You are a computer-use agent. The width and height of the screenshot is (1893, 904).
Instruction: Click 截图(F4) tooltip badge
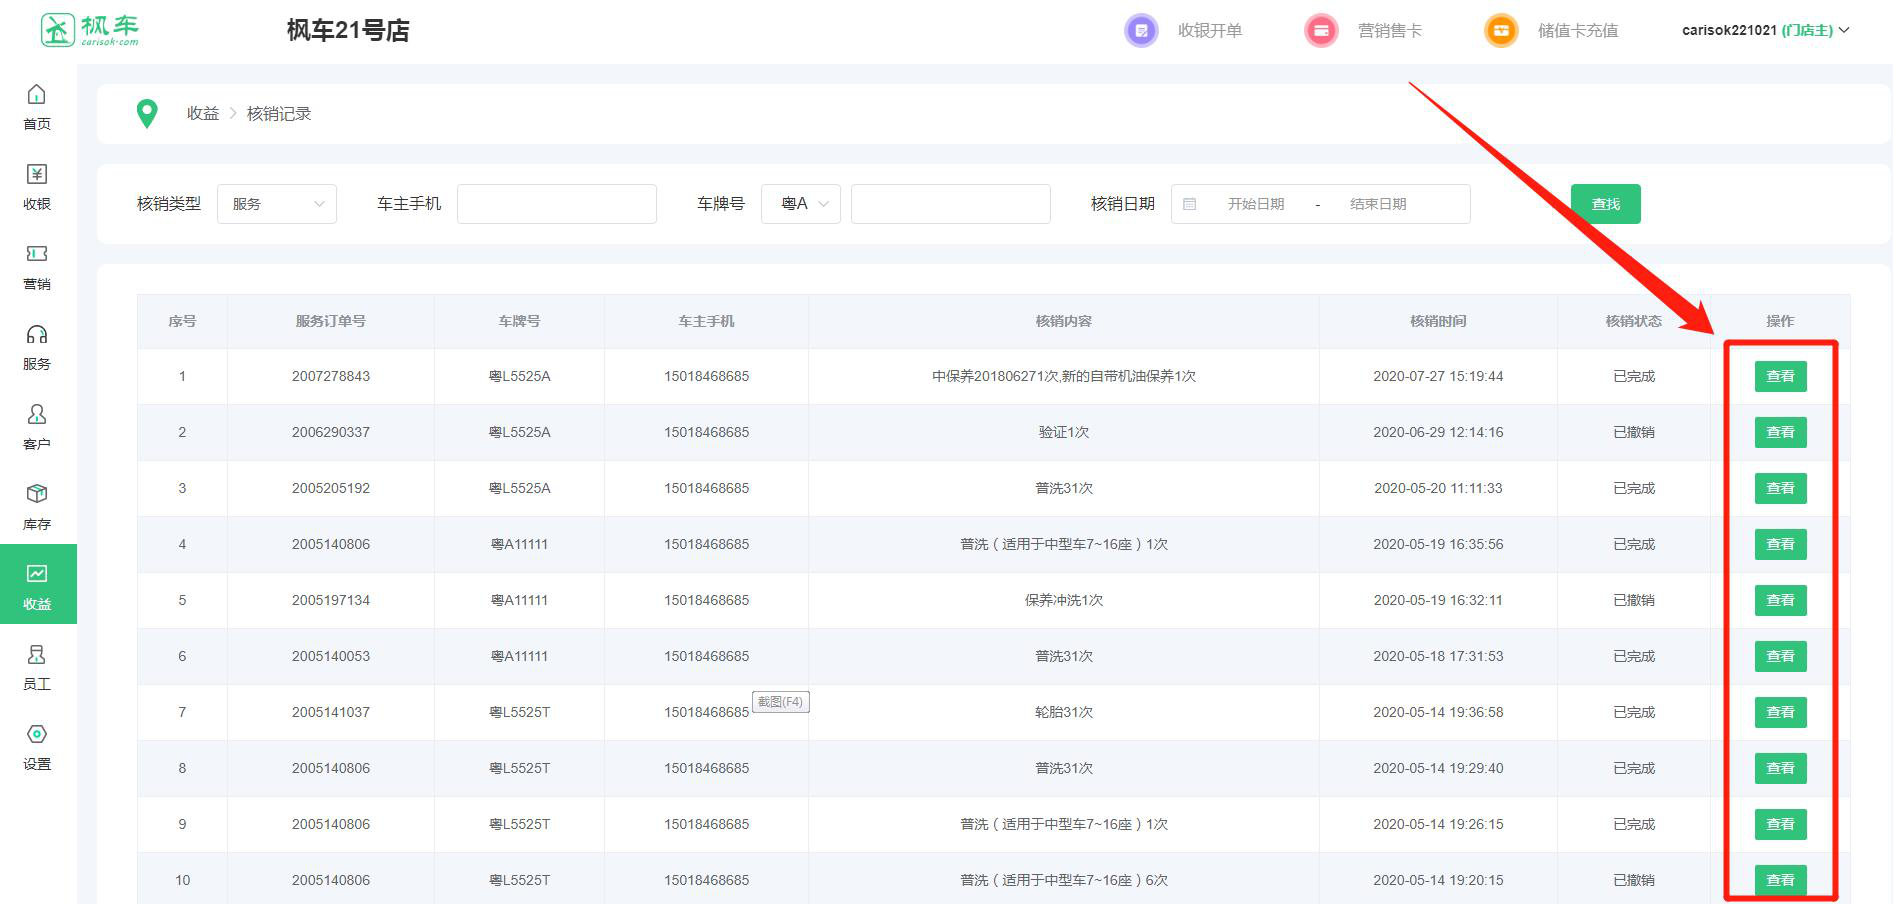click(x=780, y=702)
